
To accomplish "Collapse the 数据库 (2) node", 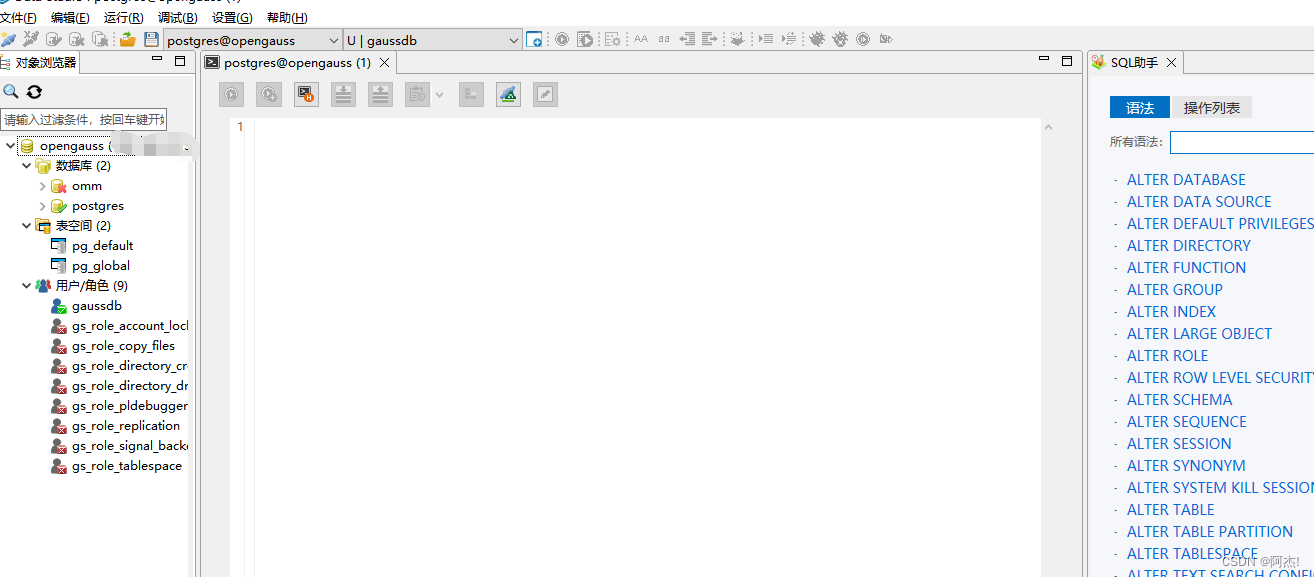I will (x=27, y=166).
